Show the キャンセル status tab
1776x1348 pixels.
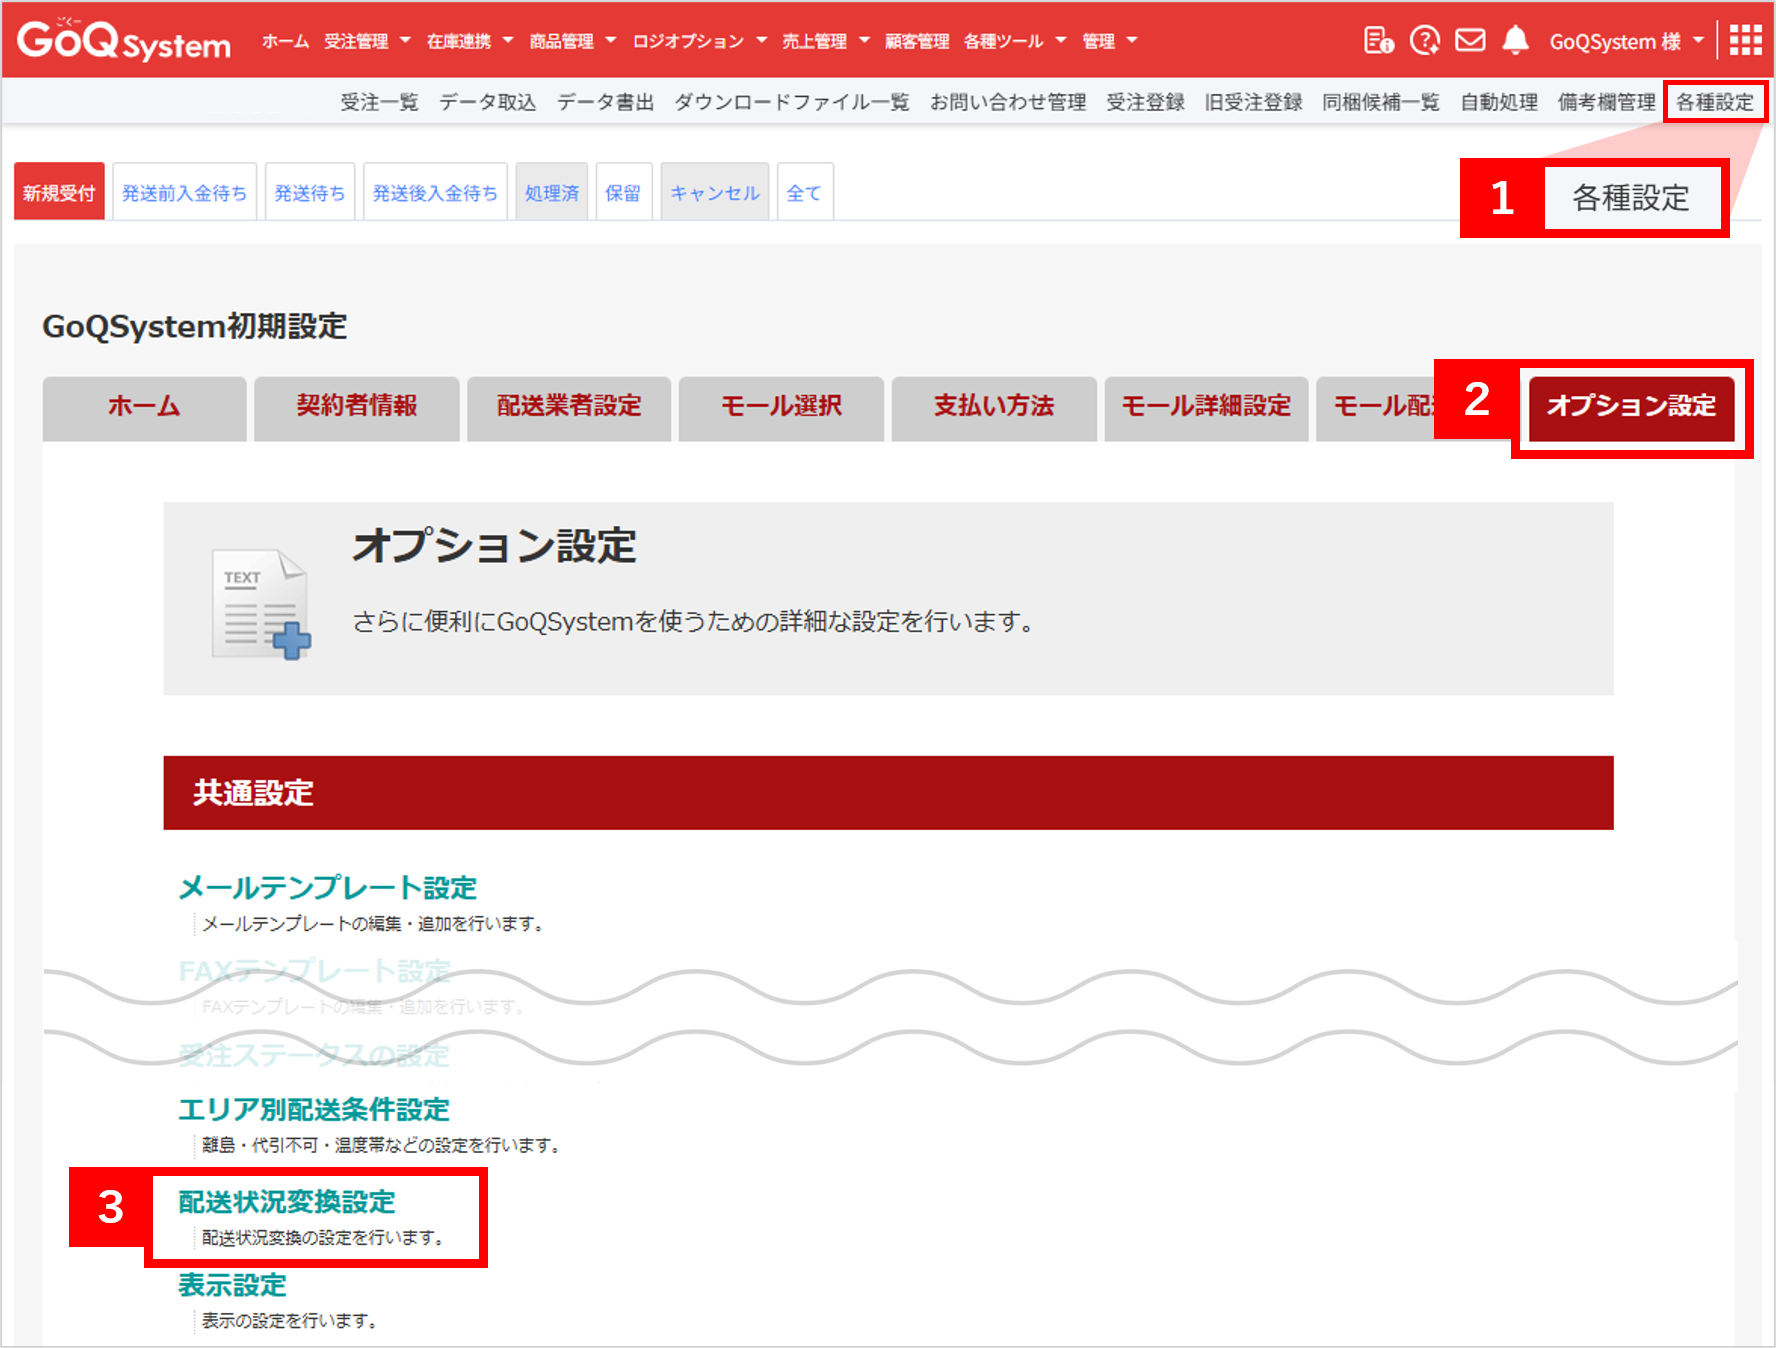[714, 193]
